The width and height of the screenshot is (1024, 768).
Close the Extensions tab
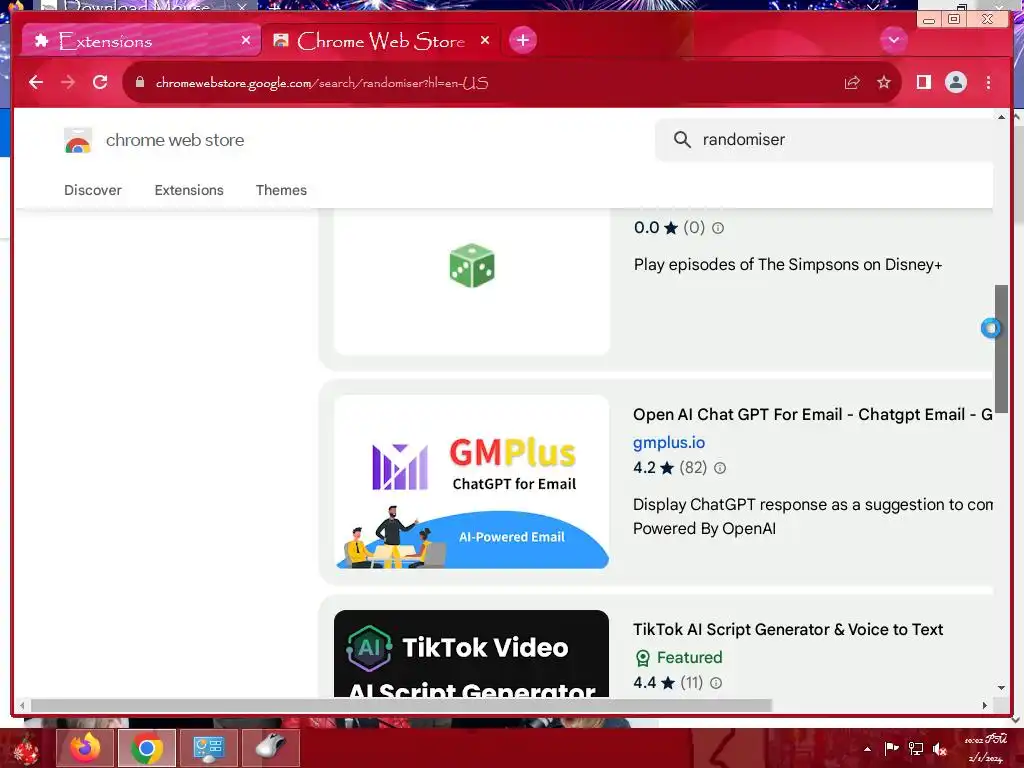(x=246, y=40)
